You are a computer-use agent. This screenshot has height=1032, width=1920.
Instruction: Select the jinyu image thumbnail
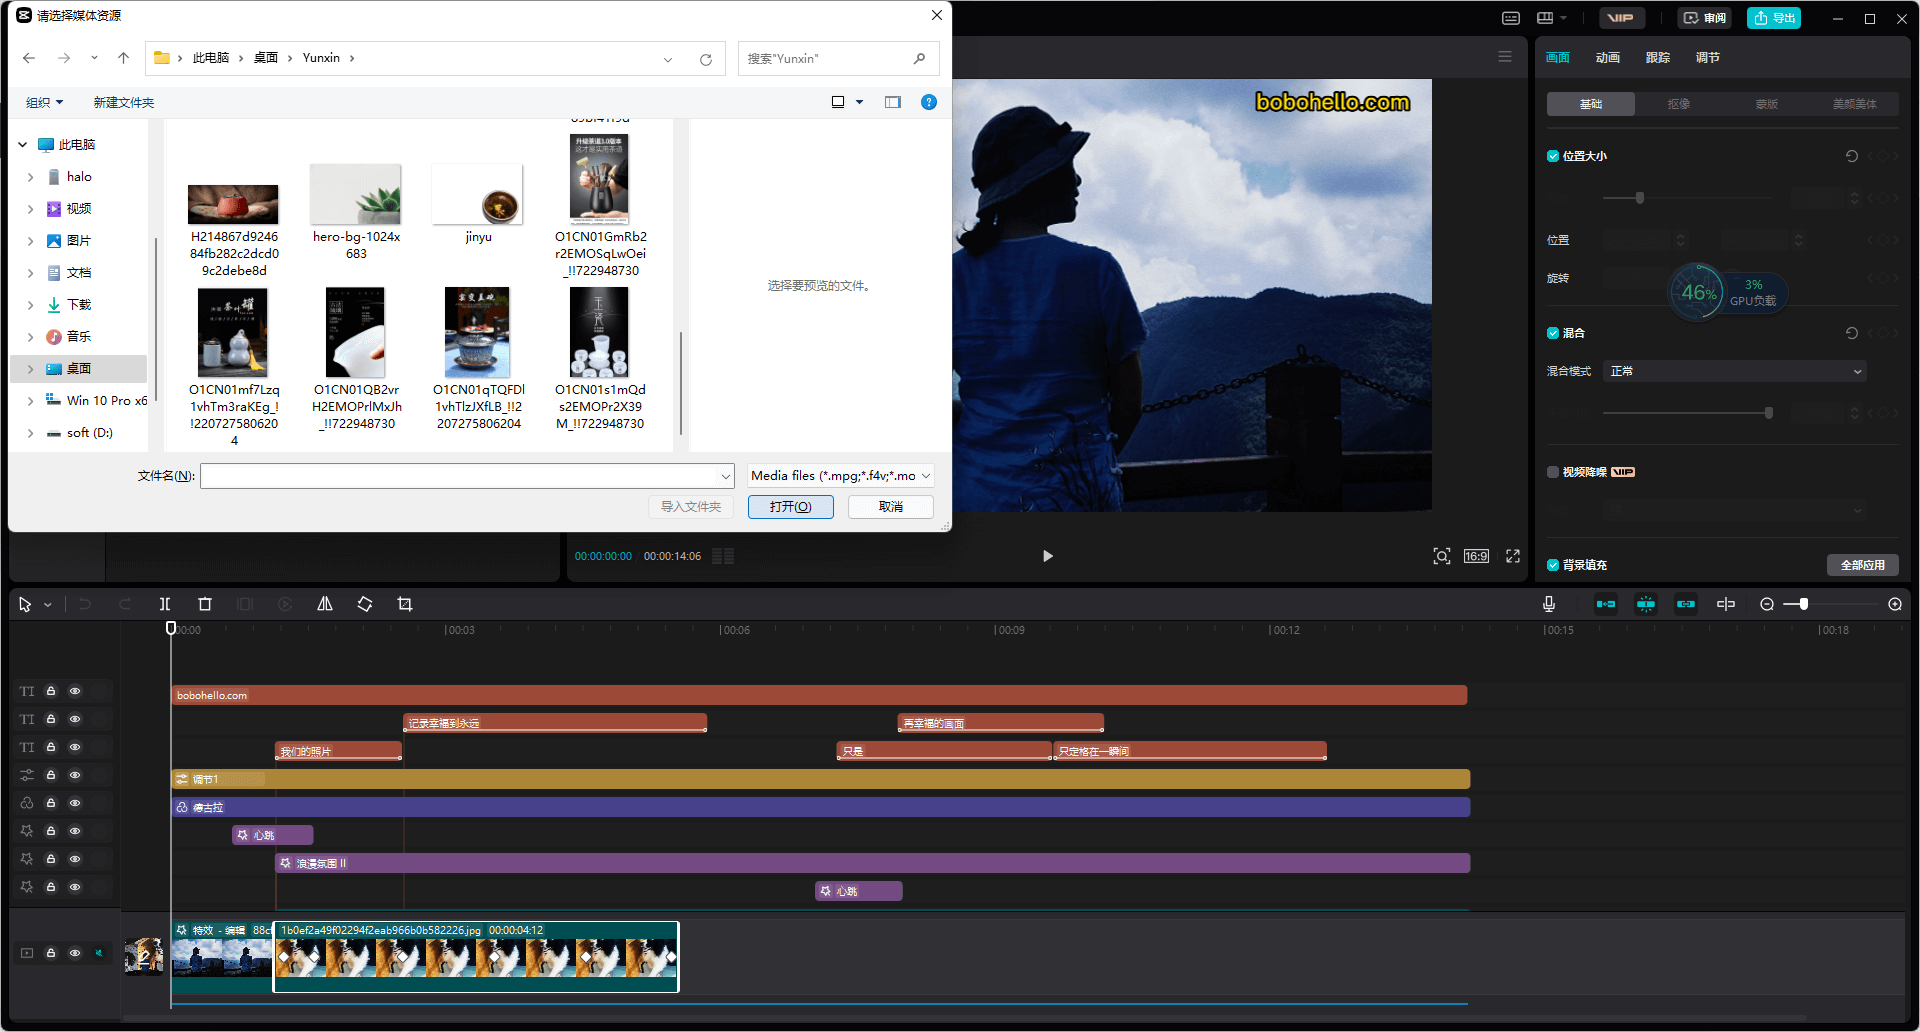[478, 195]
